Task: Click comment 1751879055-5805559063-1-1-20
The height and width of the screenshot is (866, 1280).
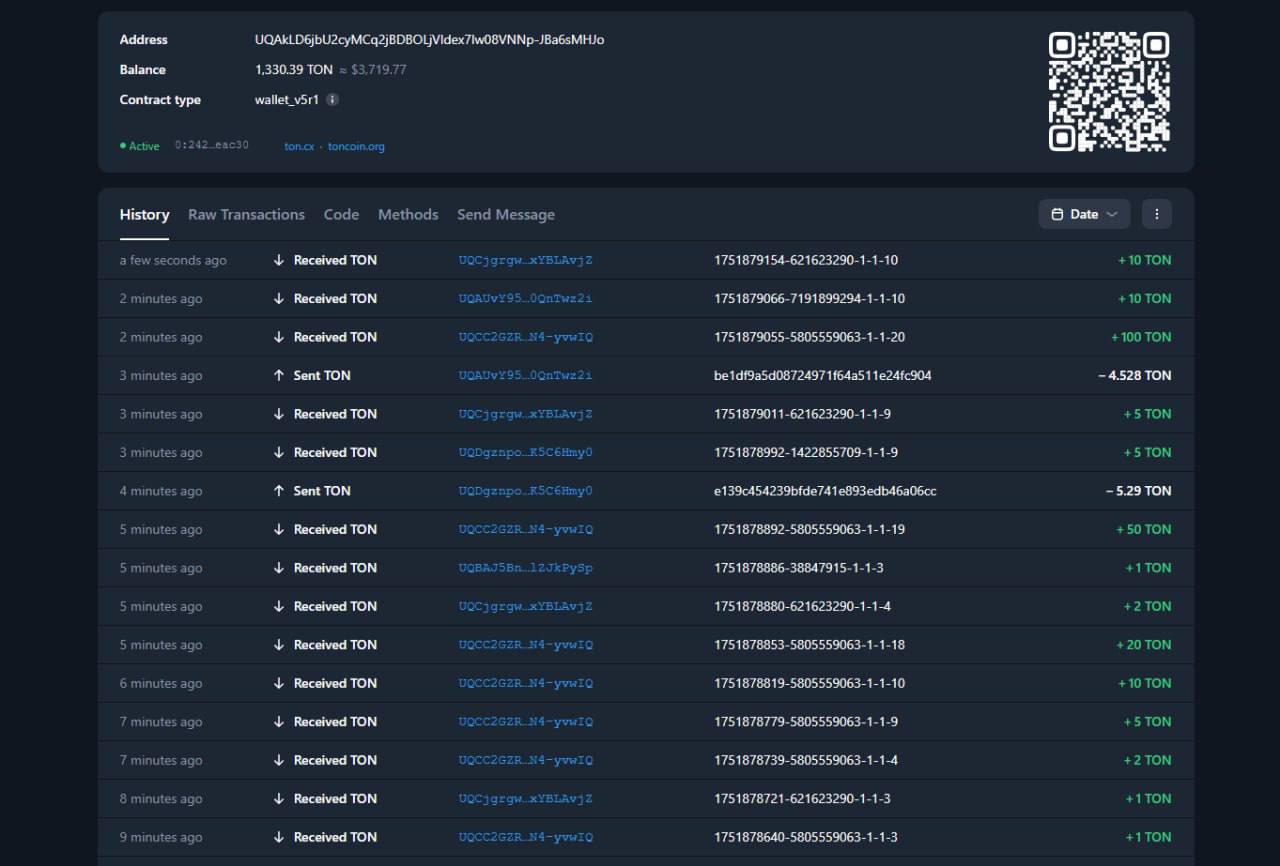Action: tap(810, 337)
